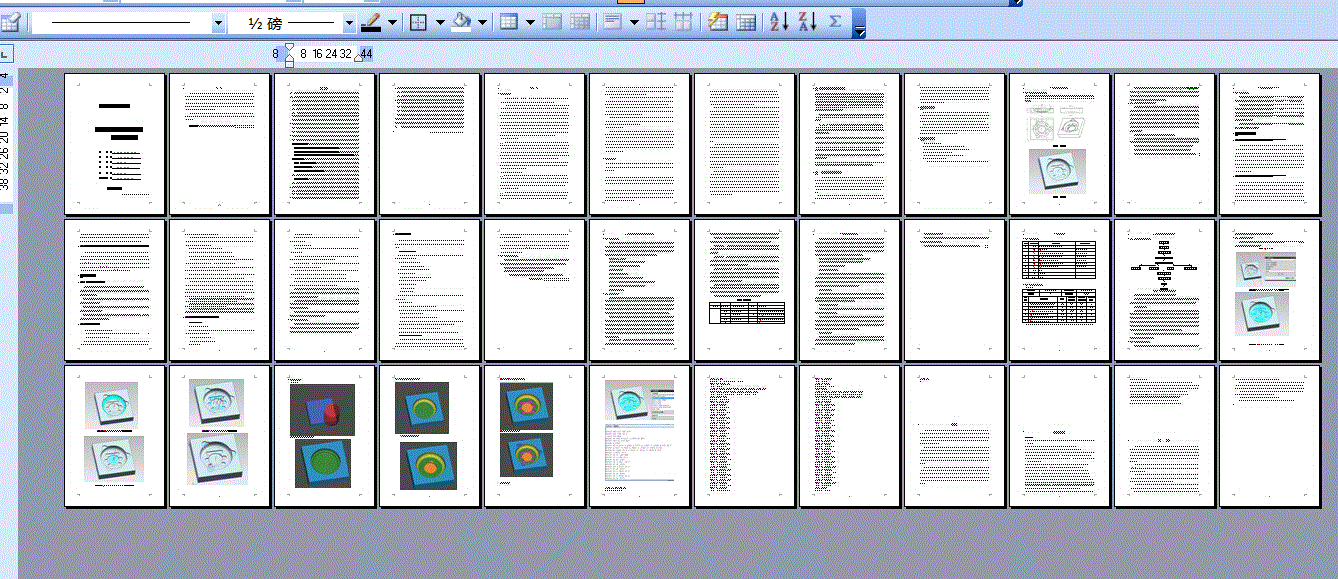
Task: Open the cell alignment dropdown arrow
Action: tap(635, 22)
